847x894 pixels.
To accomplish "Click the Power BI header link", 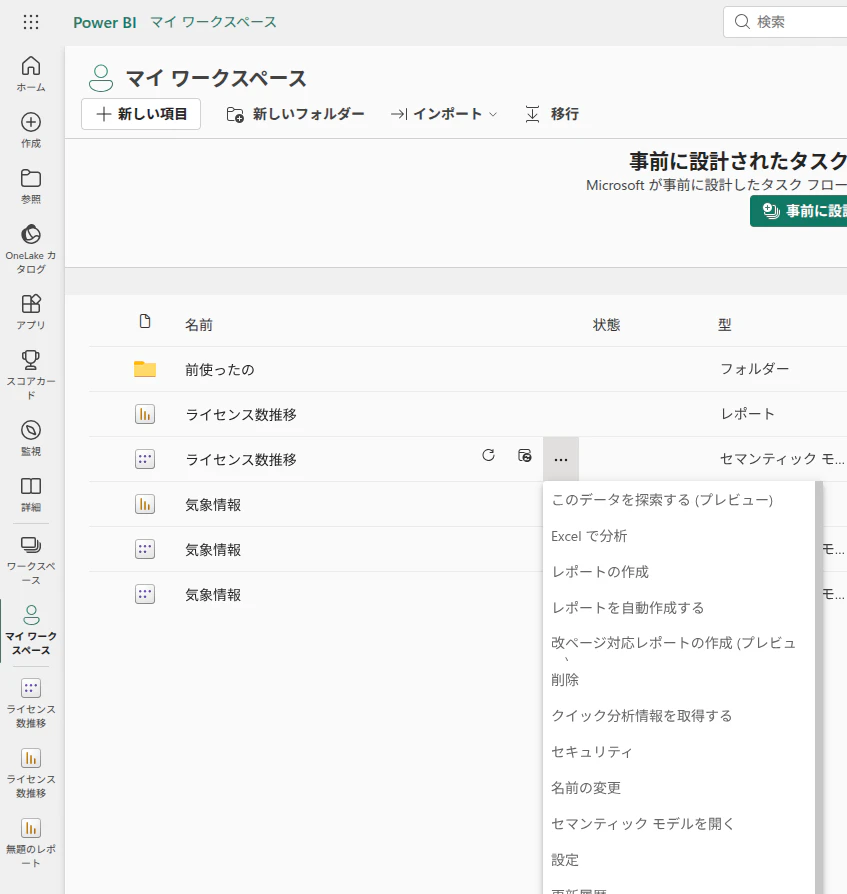I will [105, 22].
